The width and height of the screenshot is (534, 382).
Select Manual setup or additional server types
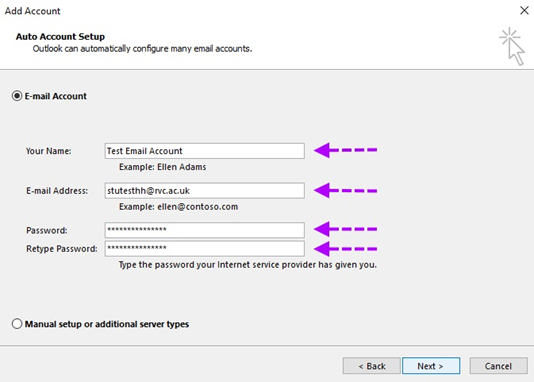point(17,324)
